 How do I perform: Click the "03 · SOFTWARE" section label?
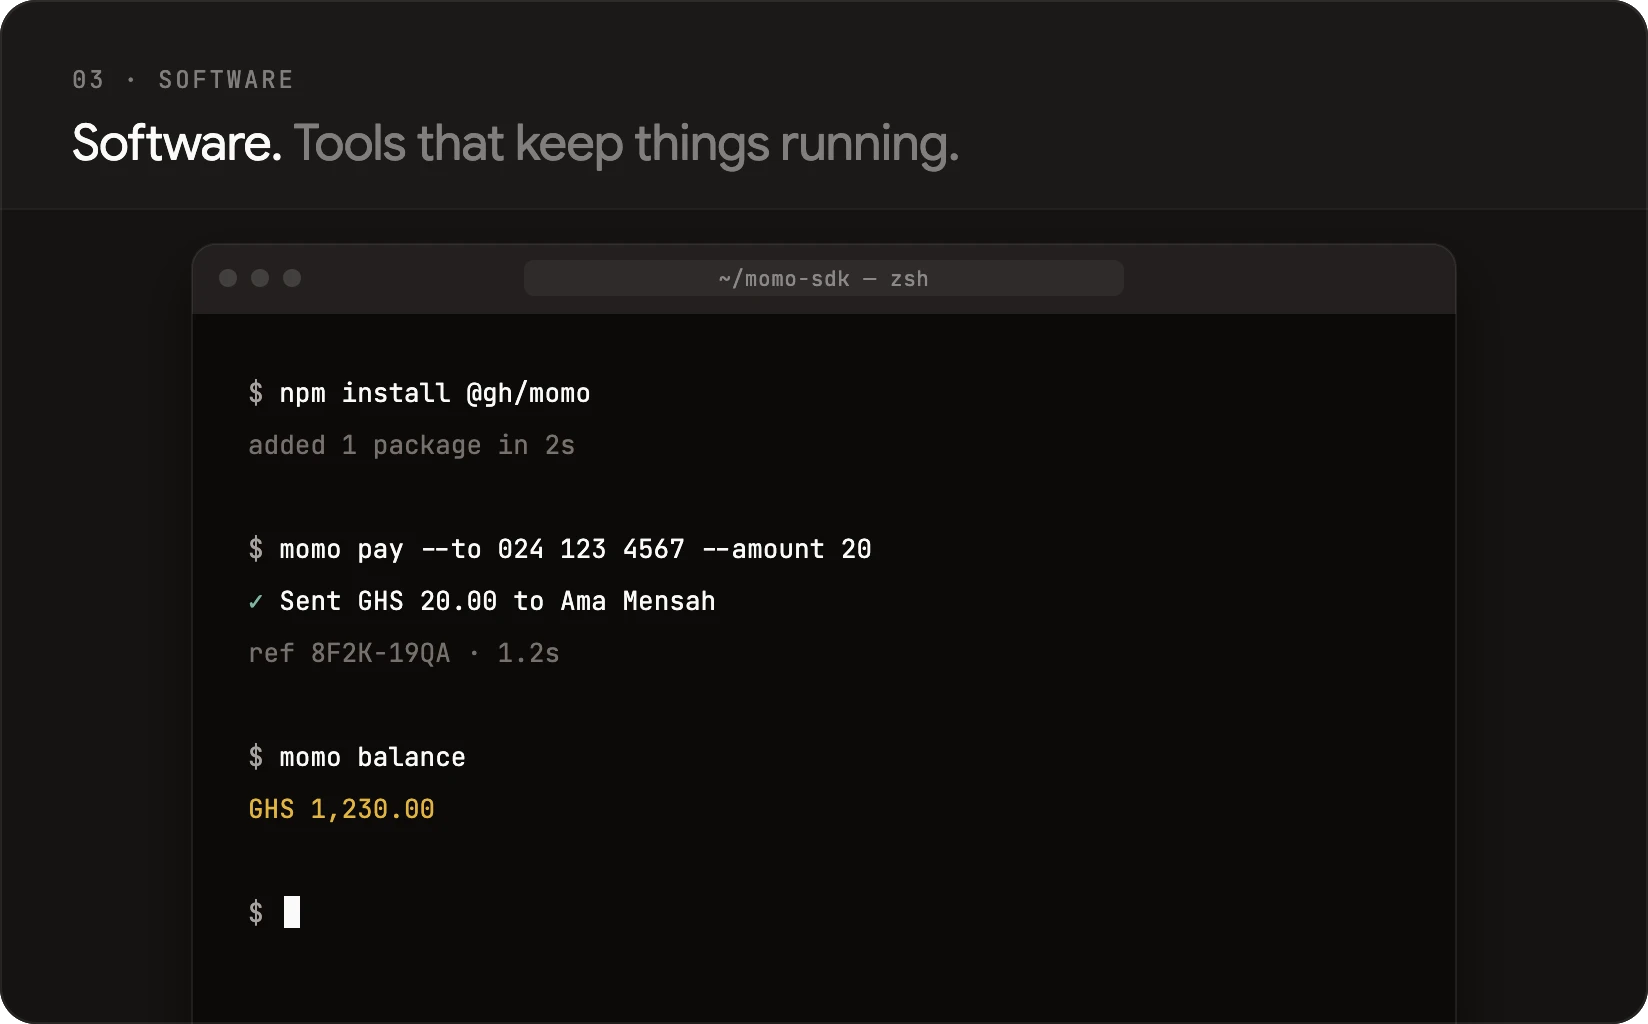click(183, 80)
